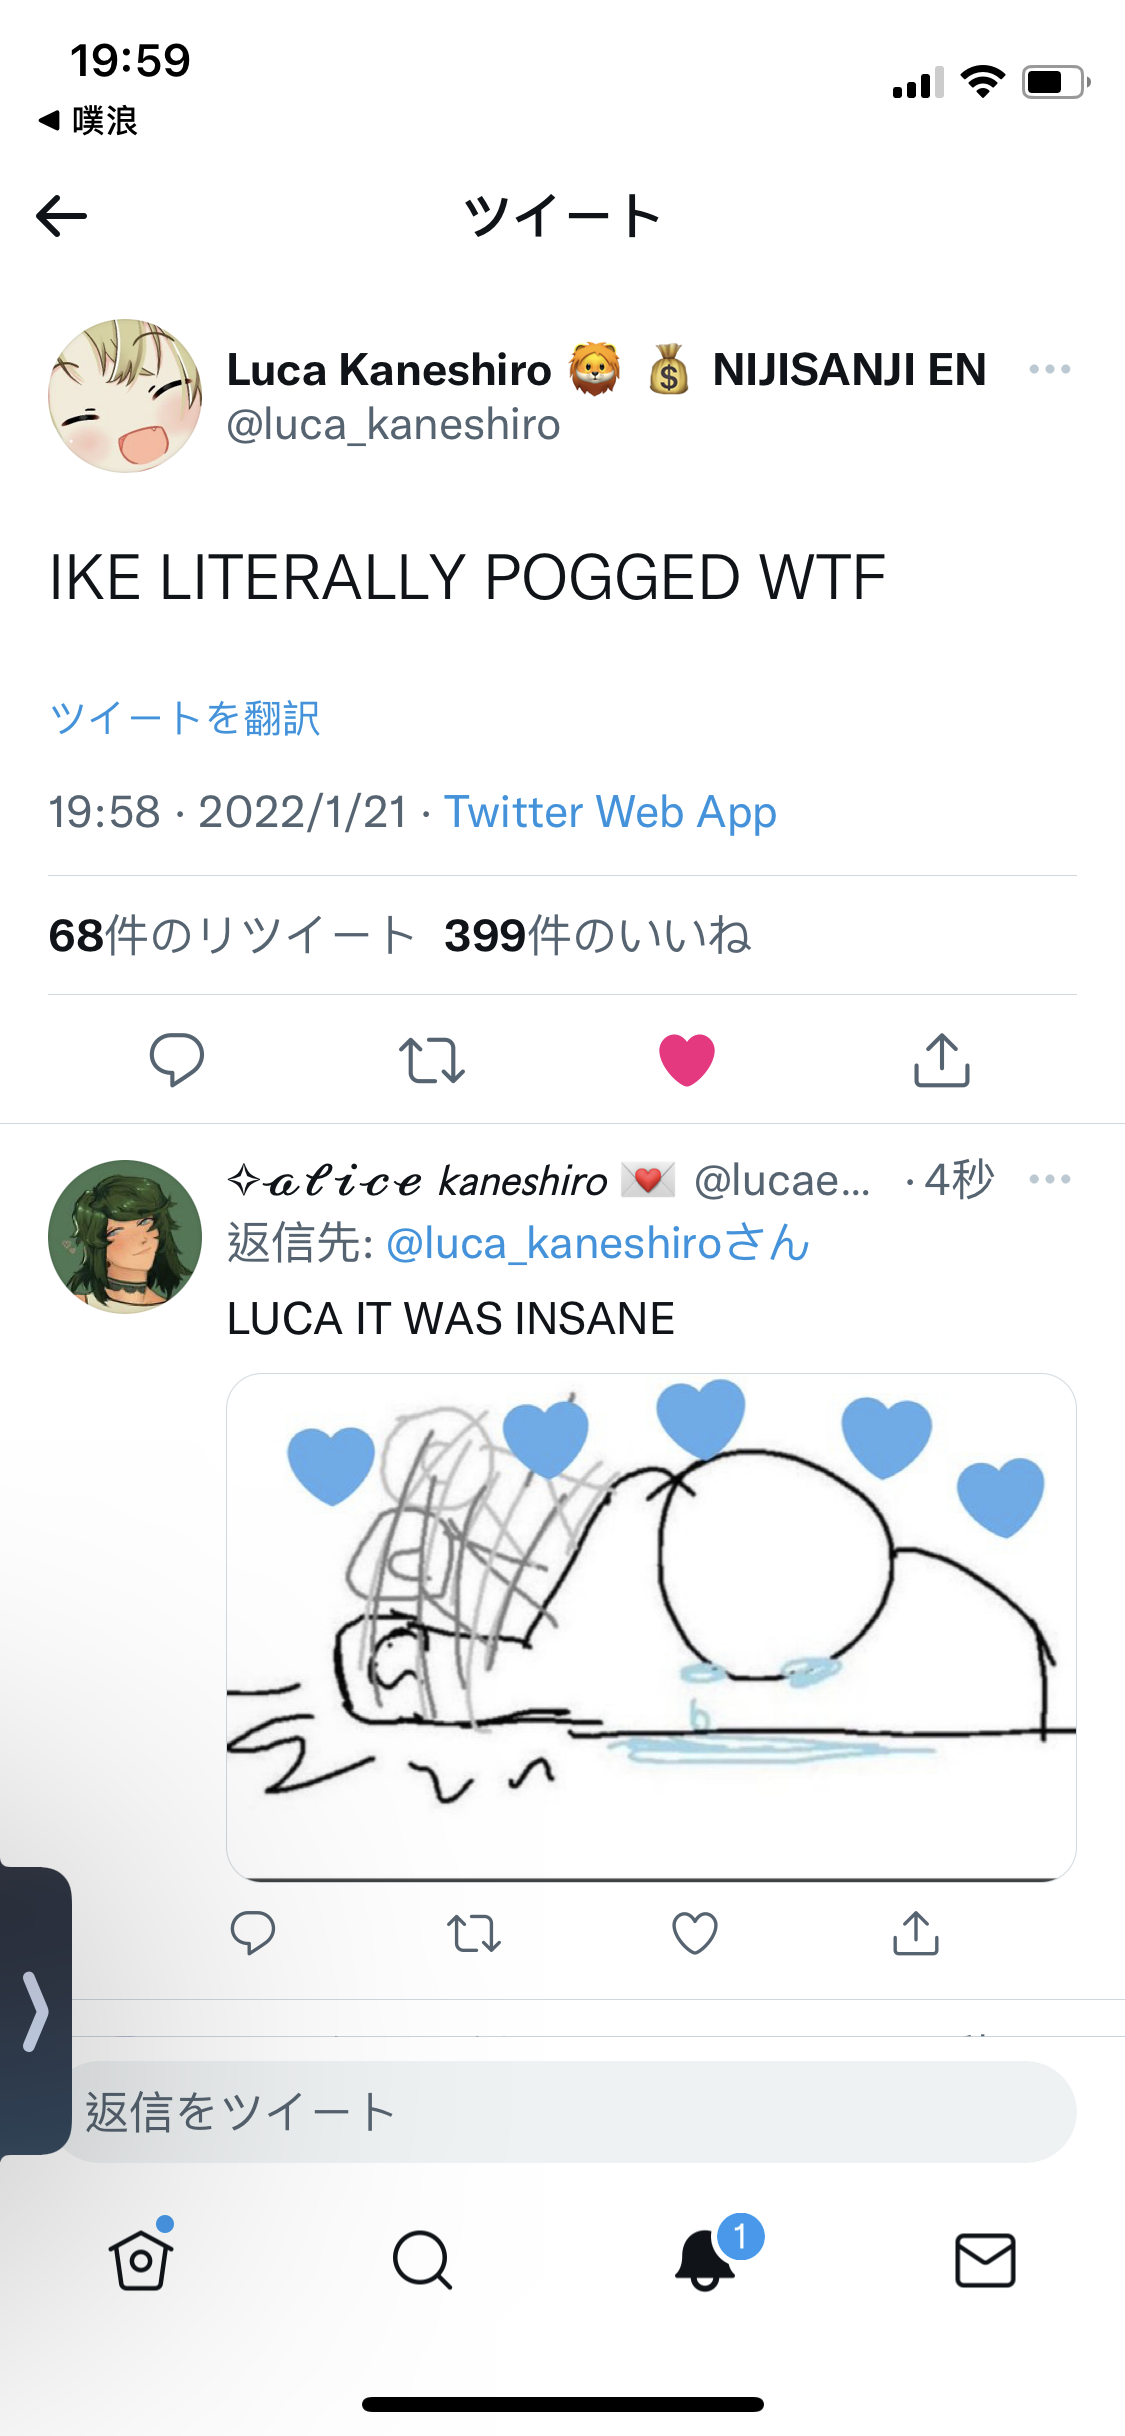Go to the Home tab

[141, 2260]
